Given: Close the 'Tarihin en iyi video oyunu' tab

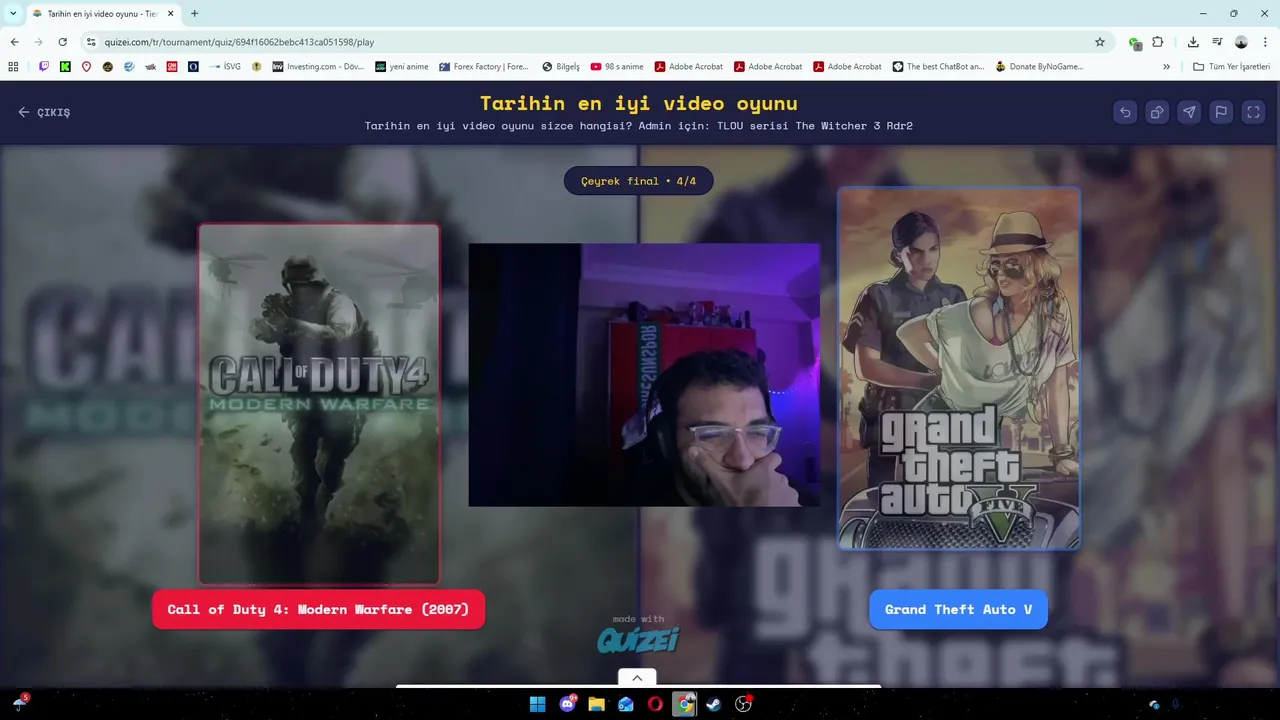Looking at the screenshot, I should coord(170,14).
